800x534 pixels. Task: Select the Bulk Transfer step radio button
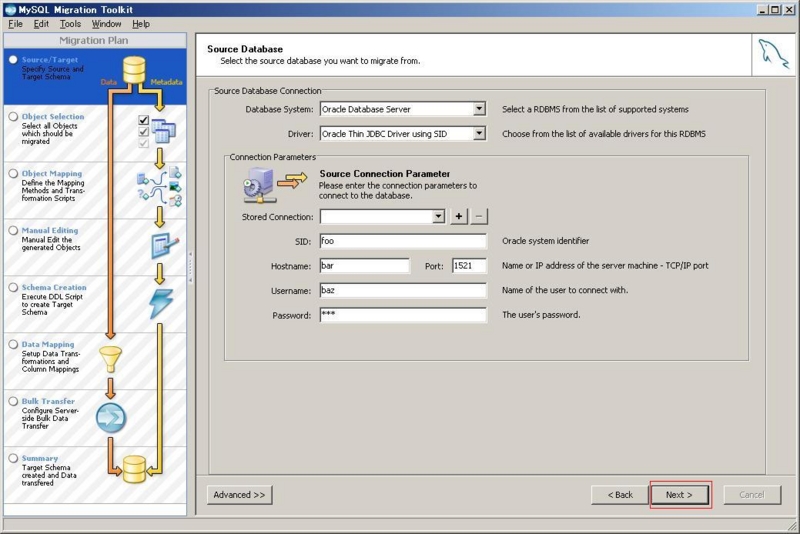pos(13,401)
